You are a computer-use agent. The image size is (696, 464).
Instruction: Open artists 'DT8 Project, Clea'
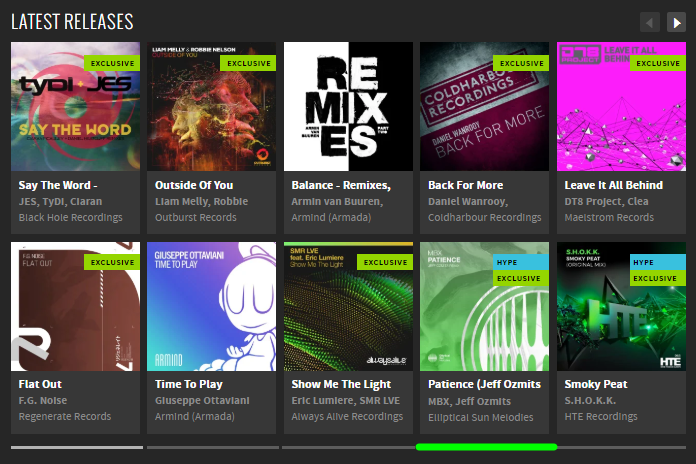pyautogui.click(x=606, y=202)
